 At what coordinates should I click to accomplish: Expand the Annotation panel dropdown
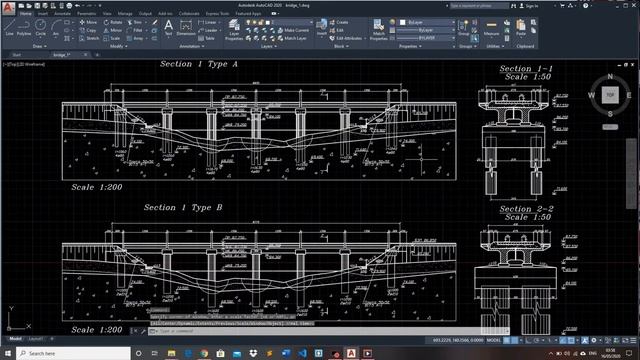coord(192,47)
